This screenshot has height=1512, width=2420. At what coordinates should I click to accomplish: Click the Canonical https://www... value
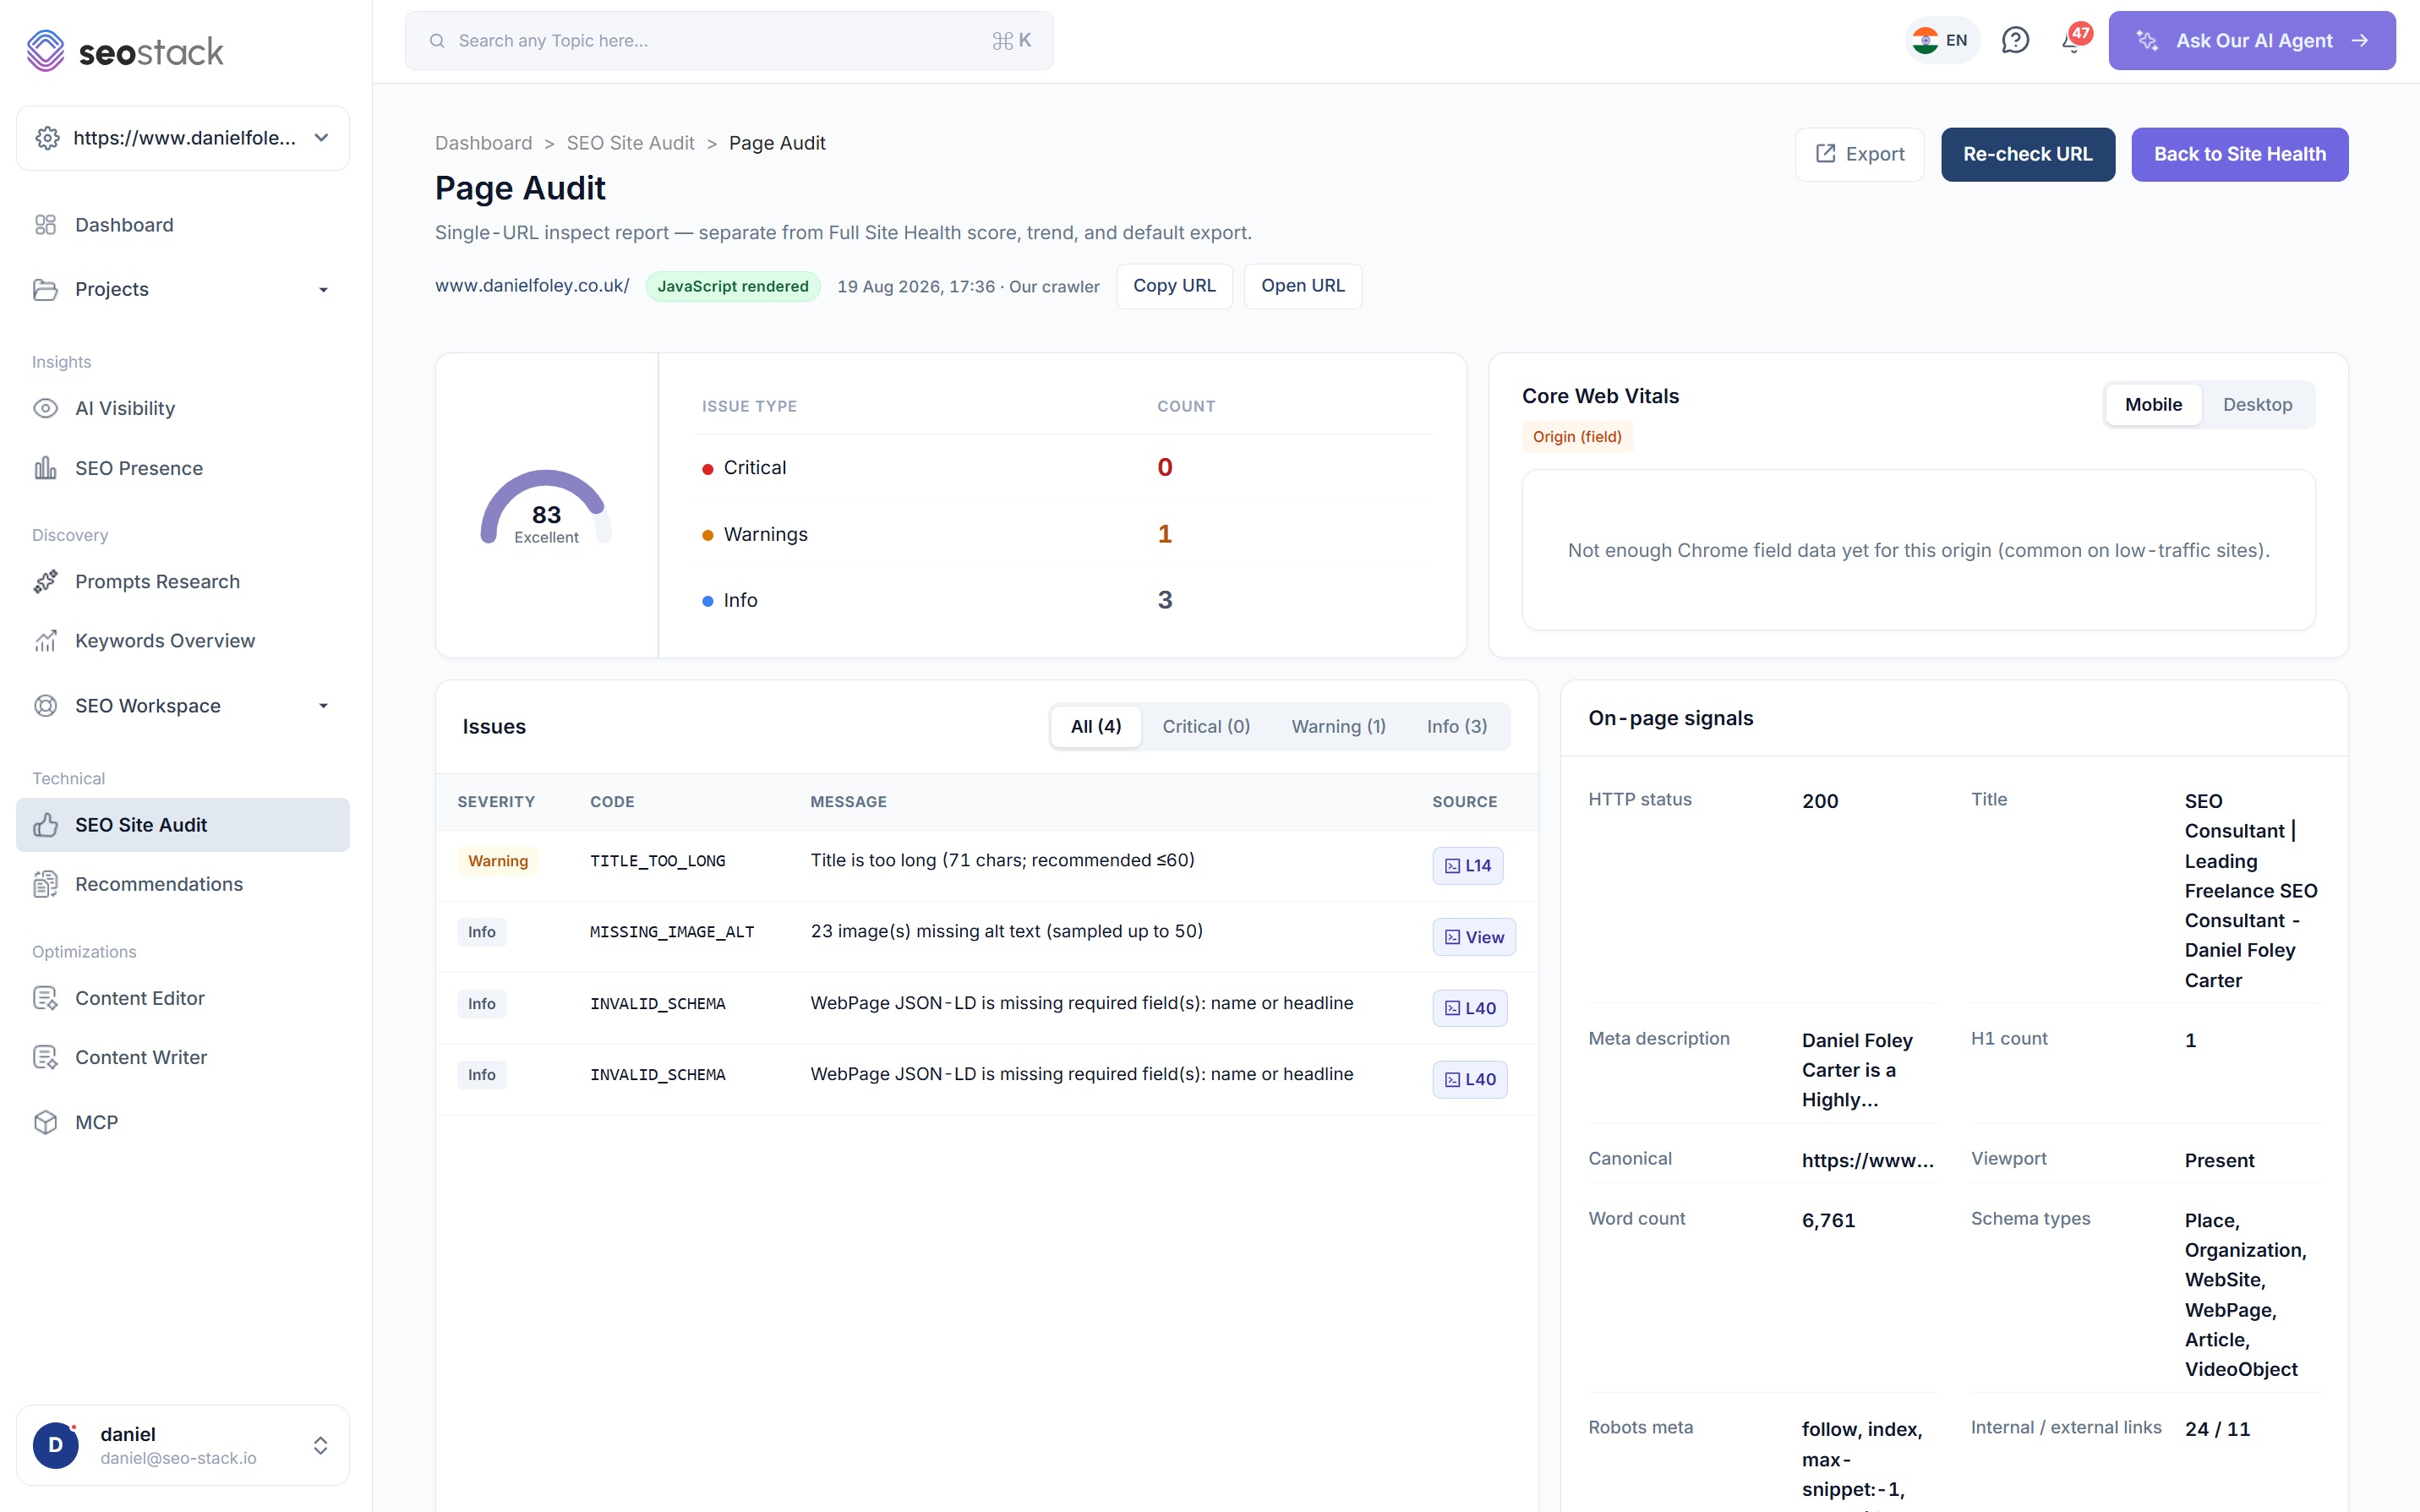point(1867,1160)
